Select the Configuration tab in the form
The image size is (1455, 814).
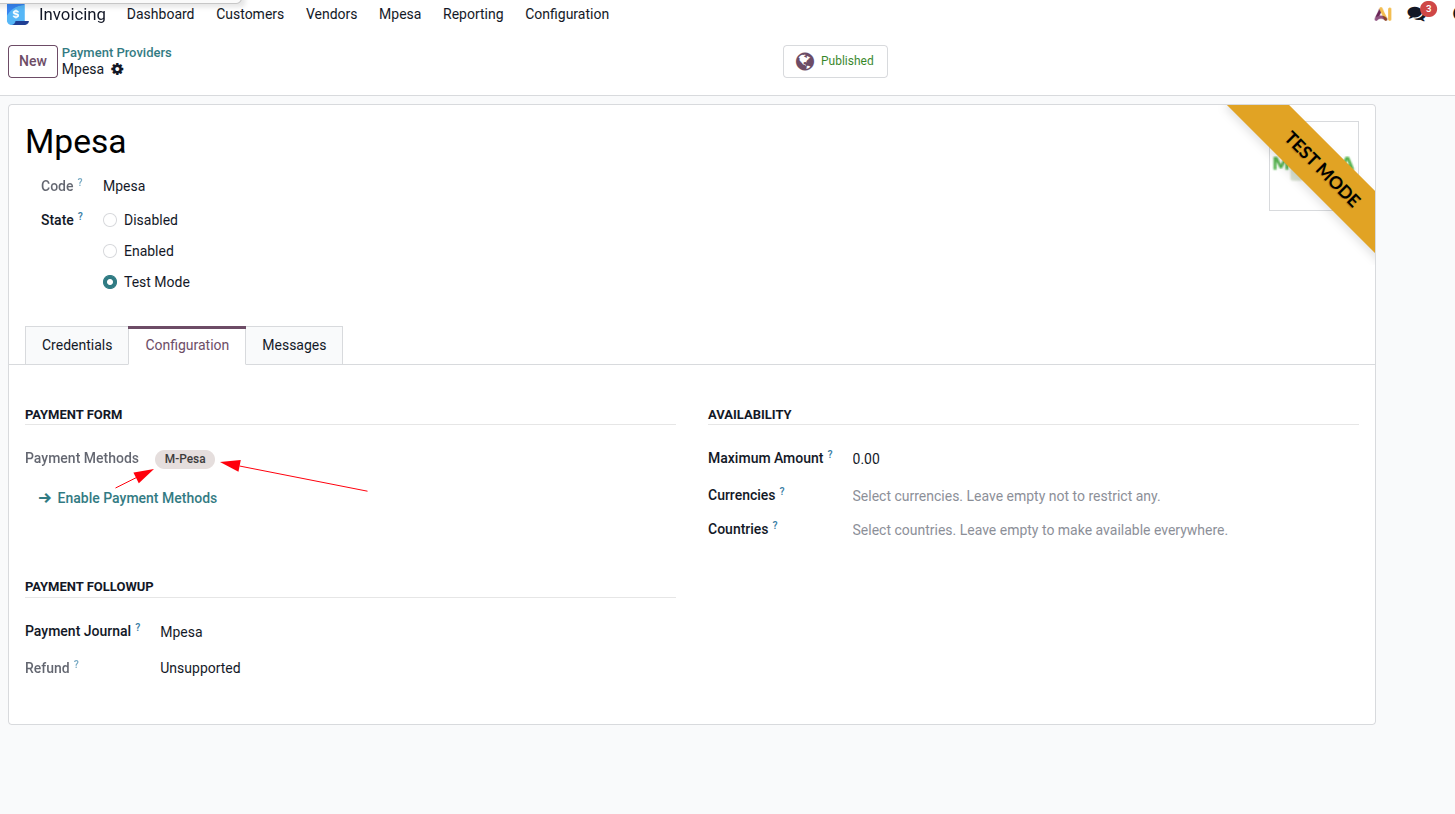pos(187,345)
